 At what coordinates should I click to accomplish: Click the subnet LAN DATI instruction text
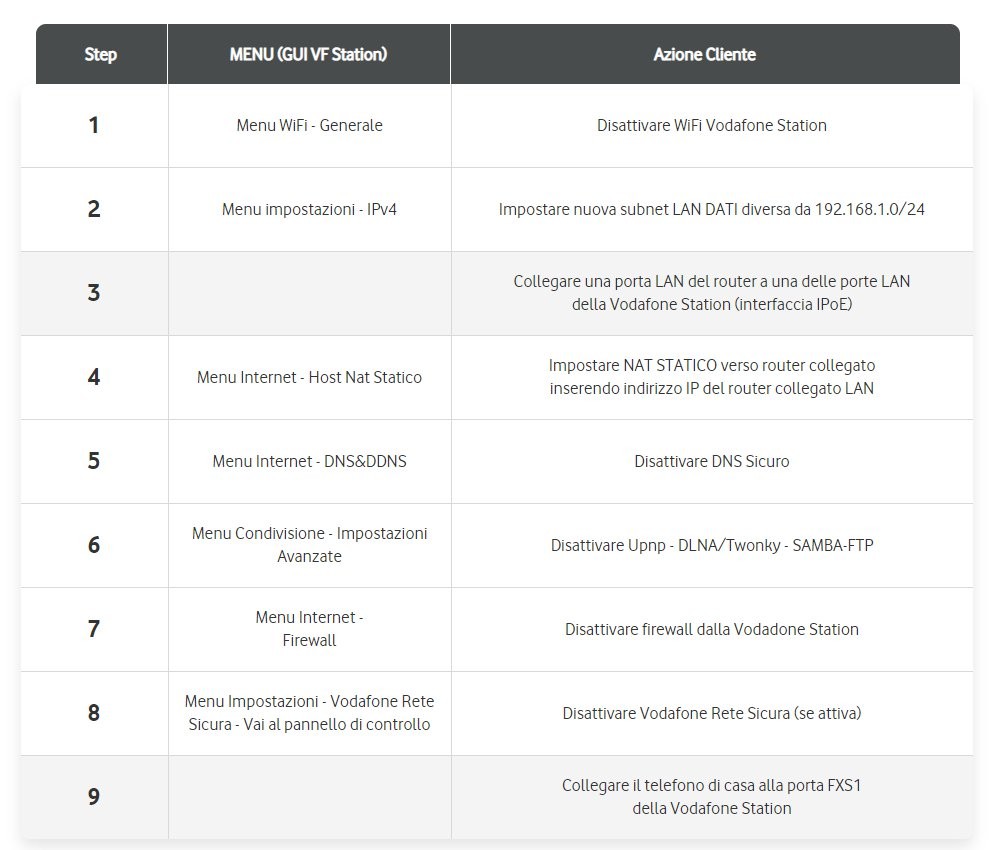(711, 209)
